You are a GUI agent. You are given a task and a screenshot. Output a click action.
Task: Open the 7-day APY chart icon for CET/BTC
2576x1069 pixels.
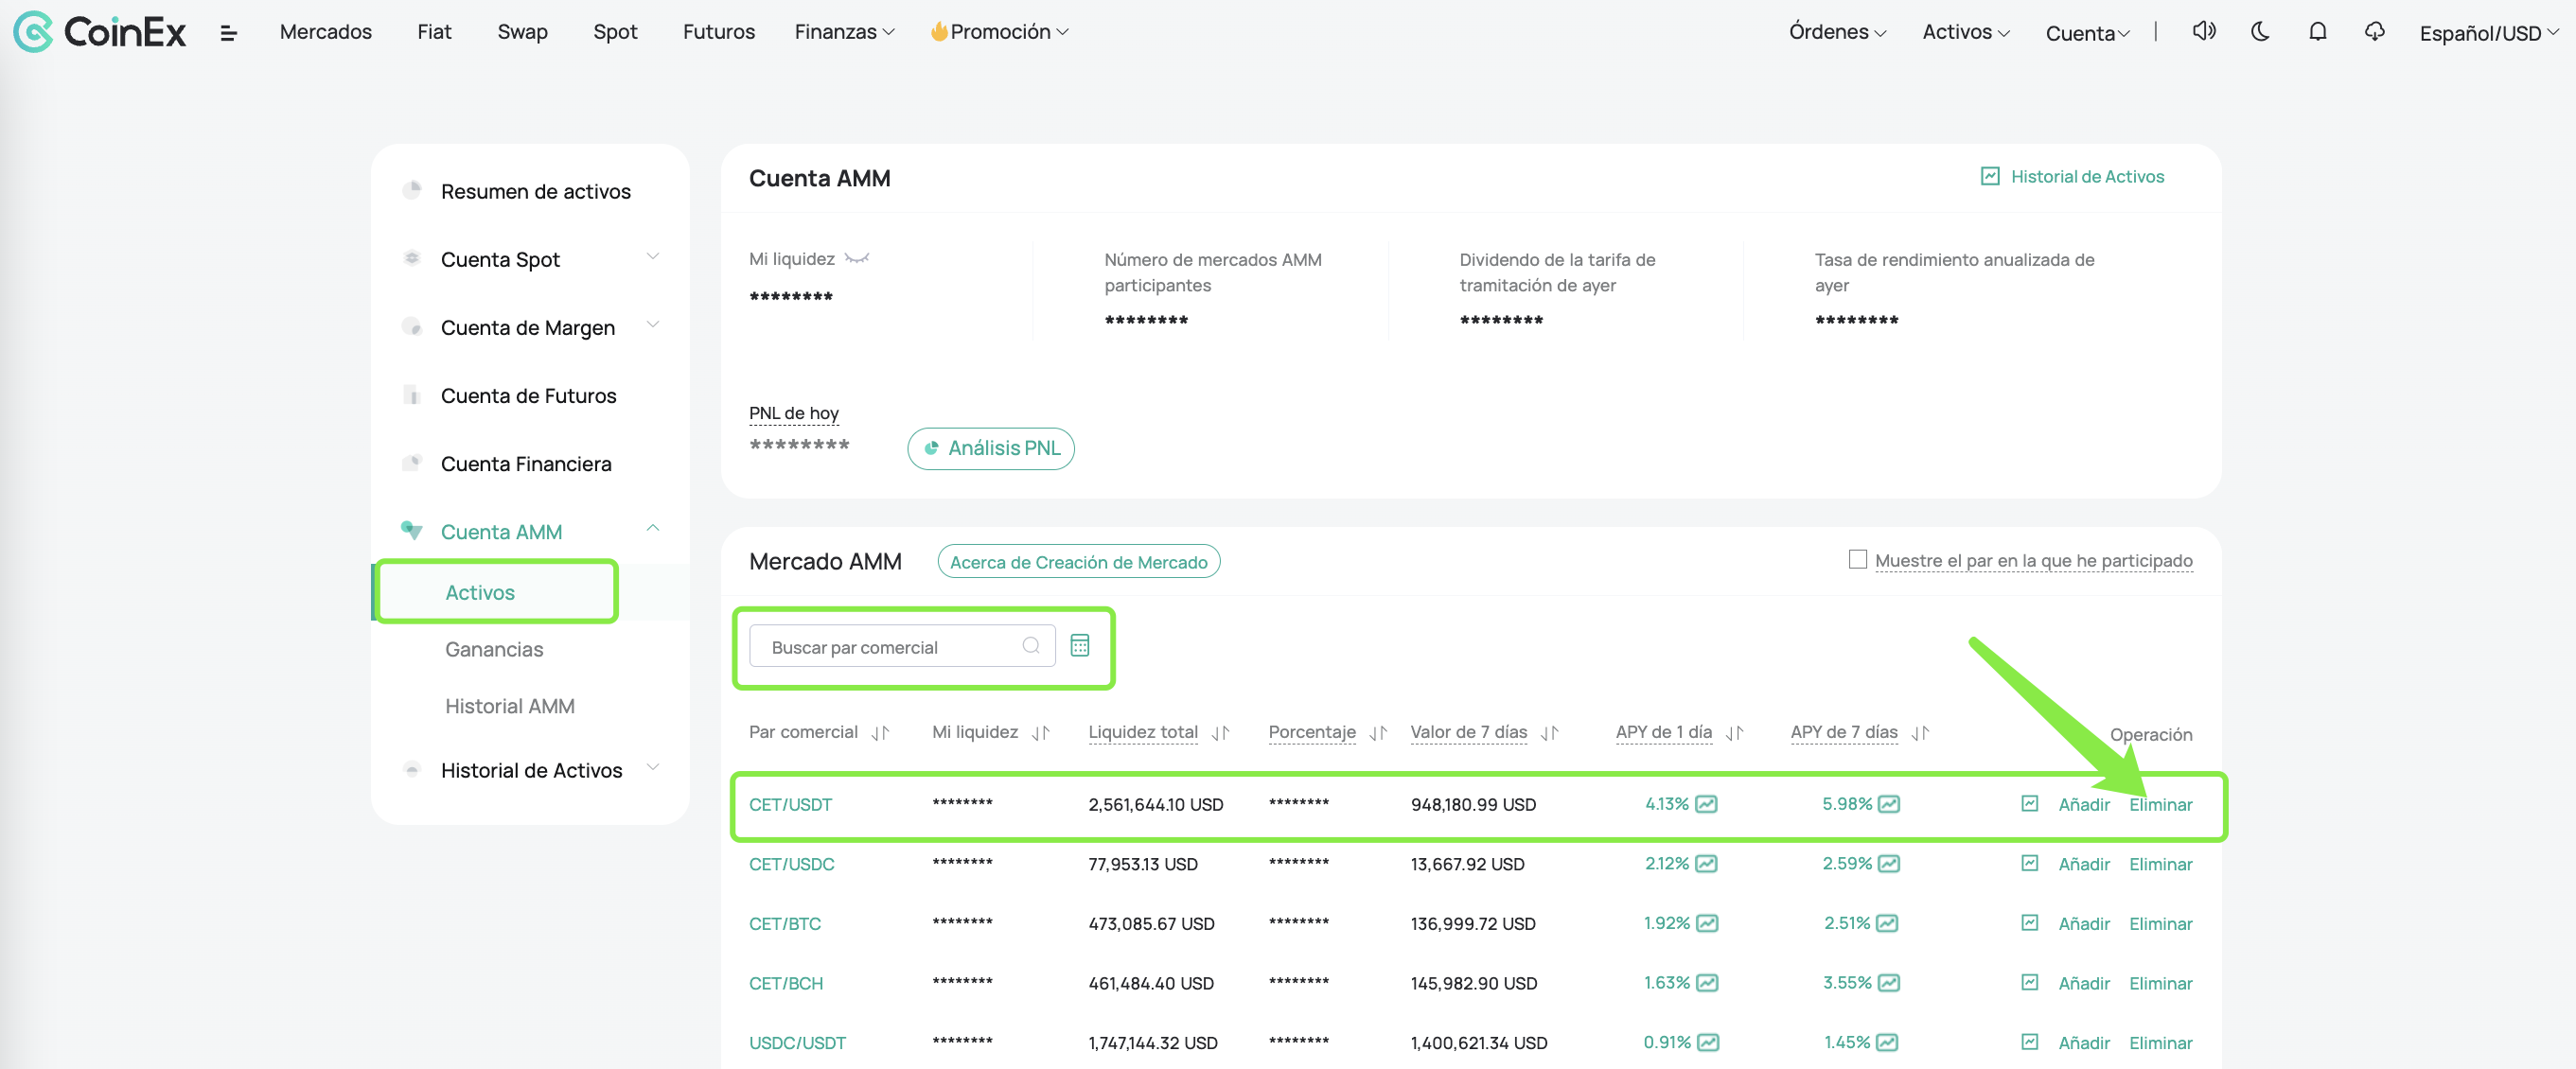pyautogui.click(x=1886, y=923)
